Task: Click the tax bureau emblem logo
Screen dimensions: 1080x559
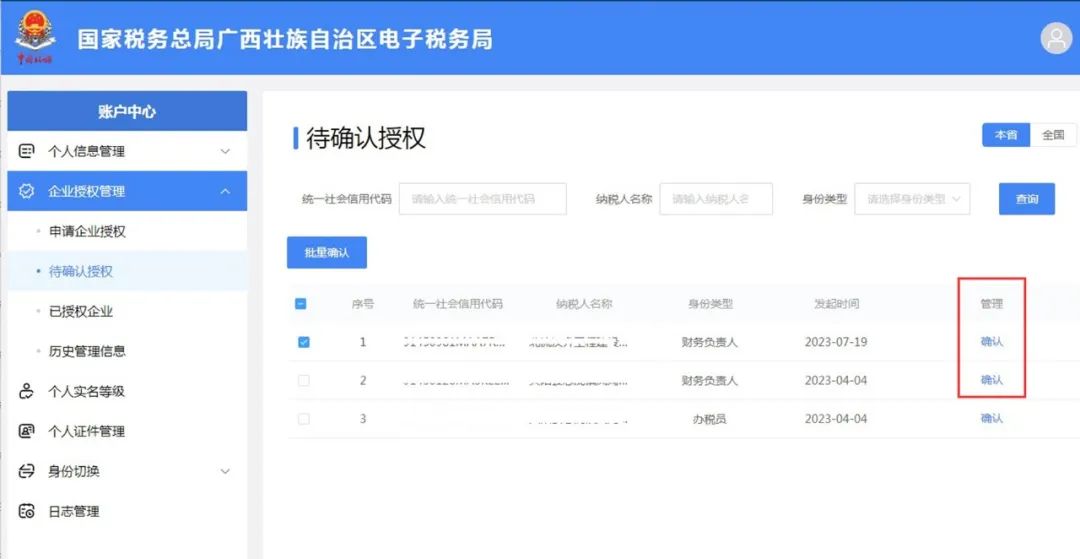Action: (x=35, y=37)
